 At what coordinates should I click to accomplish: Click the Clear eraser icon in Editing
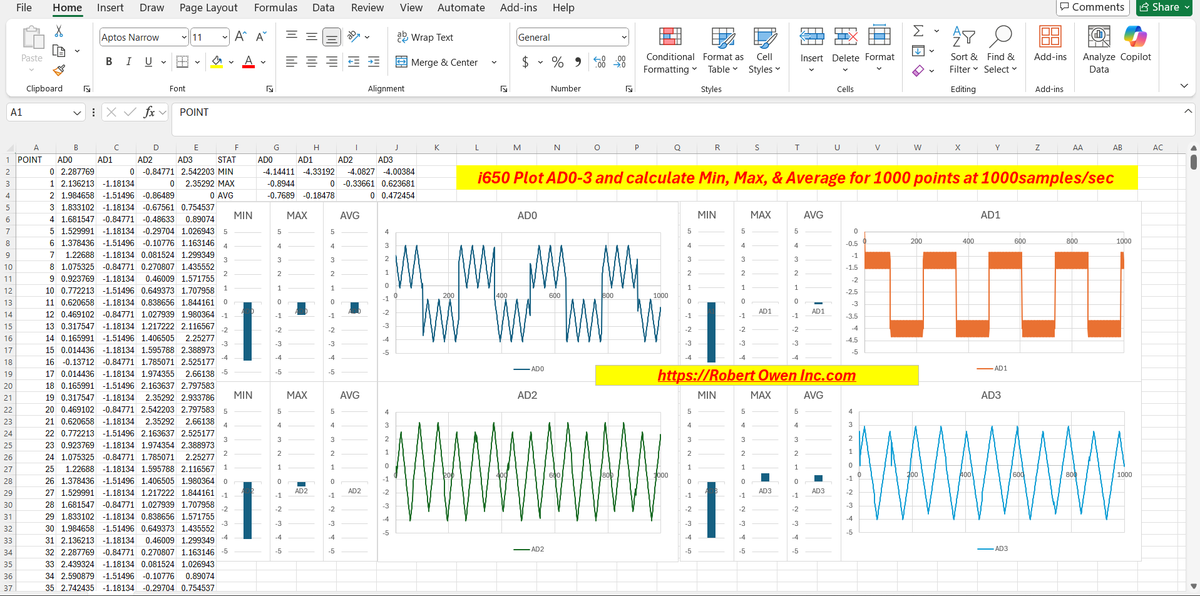pyautogui.click(x=918, y=70)
